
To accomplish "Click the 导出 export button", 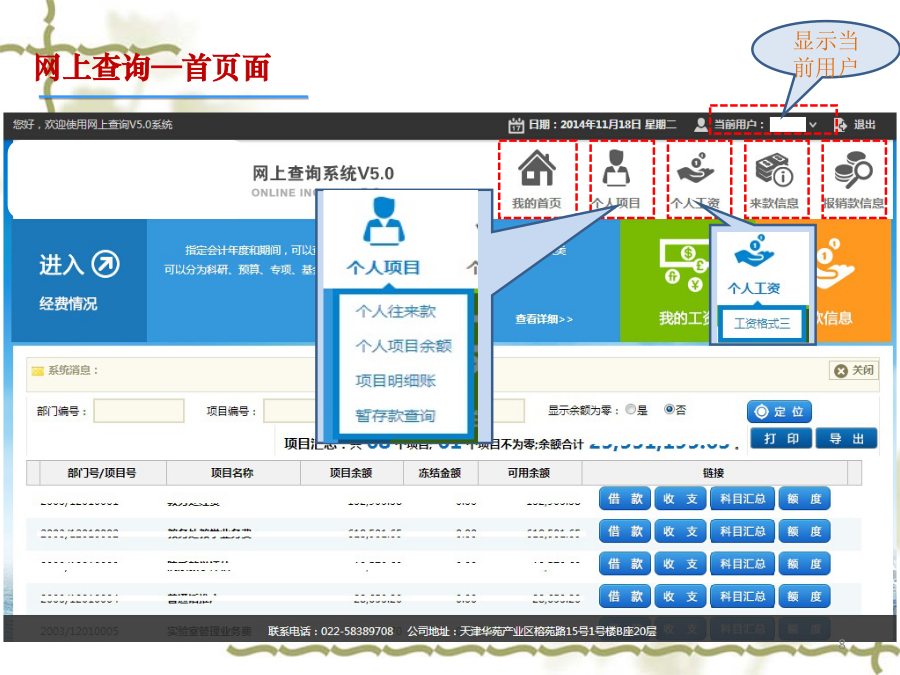I will pyautogui.click(x=847, y=439).
